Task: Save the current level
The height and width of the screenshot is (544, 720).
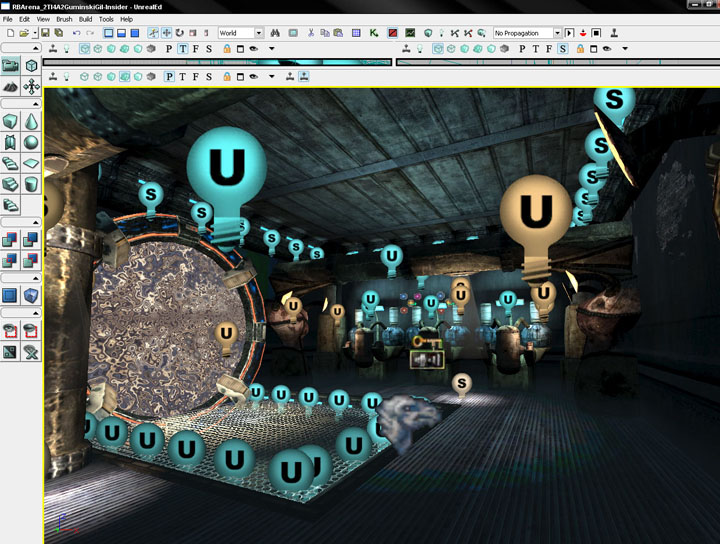Action: click(45, 33)
